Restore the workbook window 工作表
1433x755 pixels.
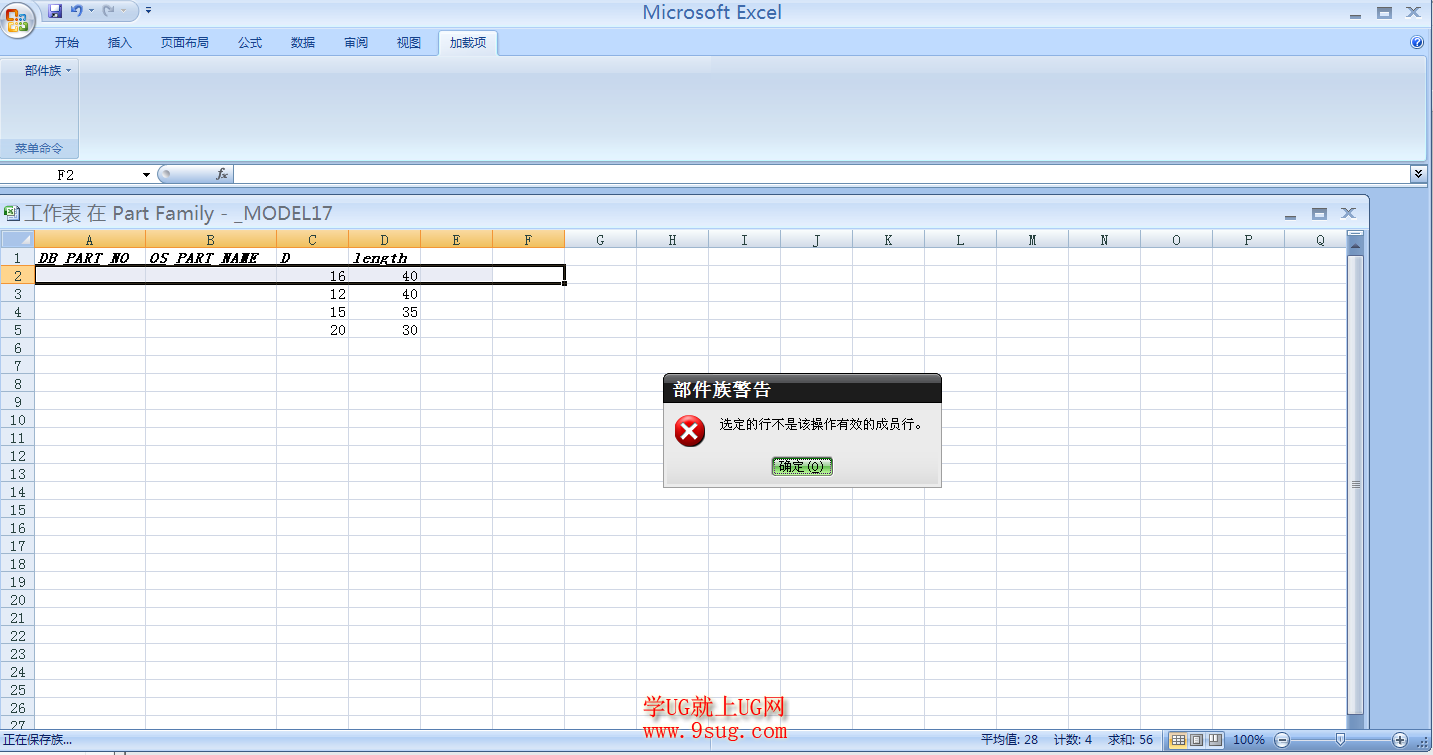(x=1319, y=214)
